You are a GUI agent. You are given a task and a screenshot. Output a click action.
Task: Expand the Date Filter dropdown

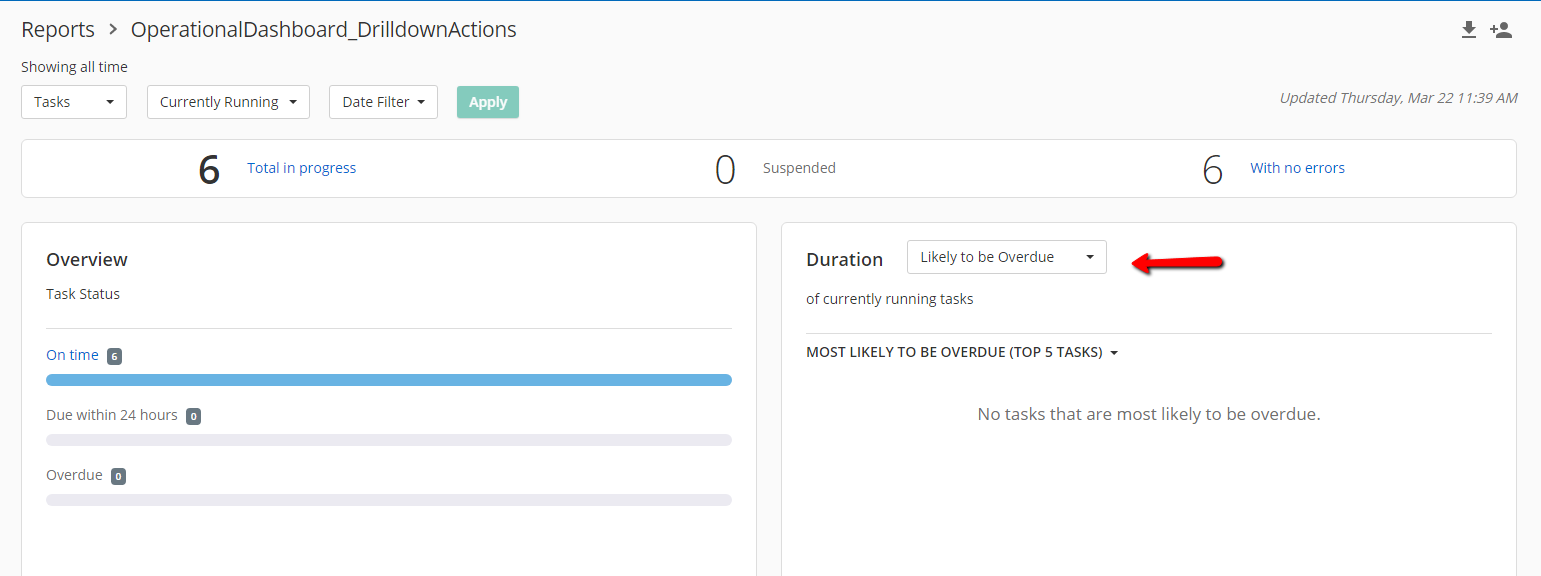pyautogui.click(x=383, y=102)
